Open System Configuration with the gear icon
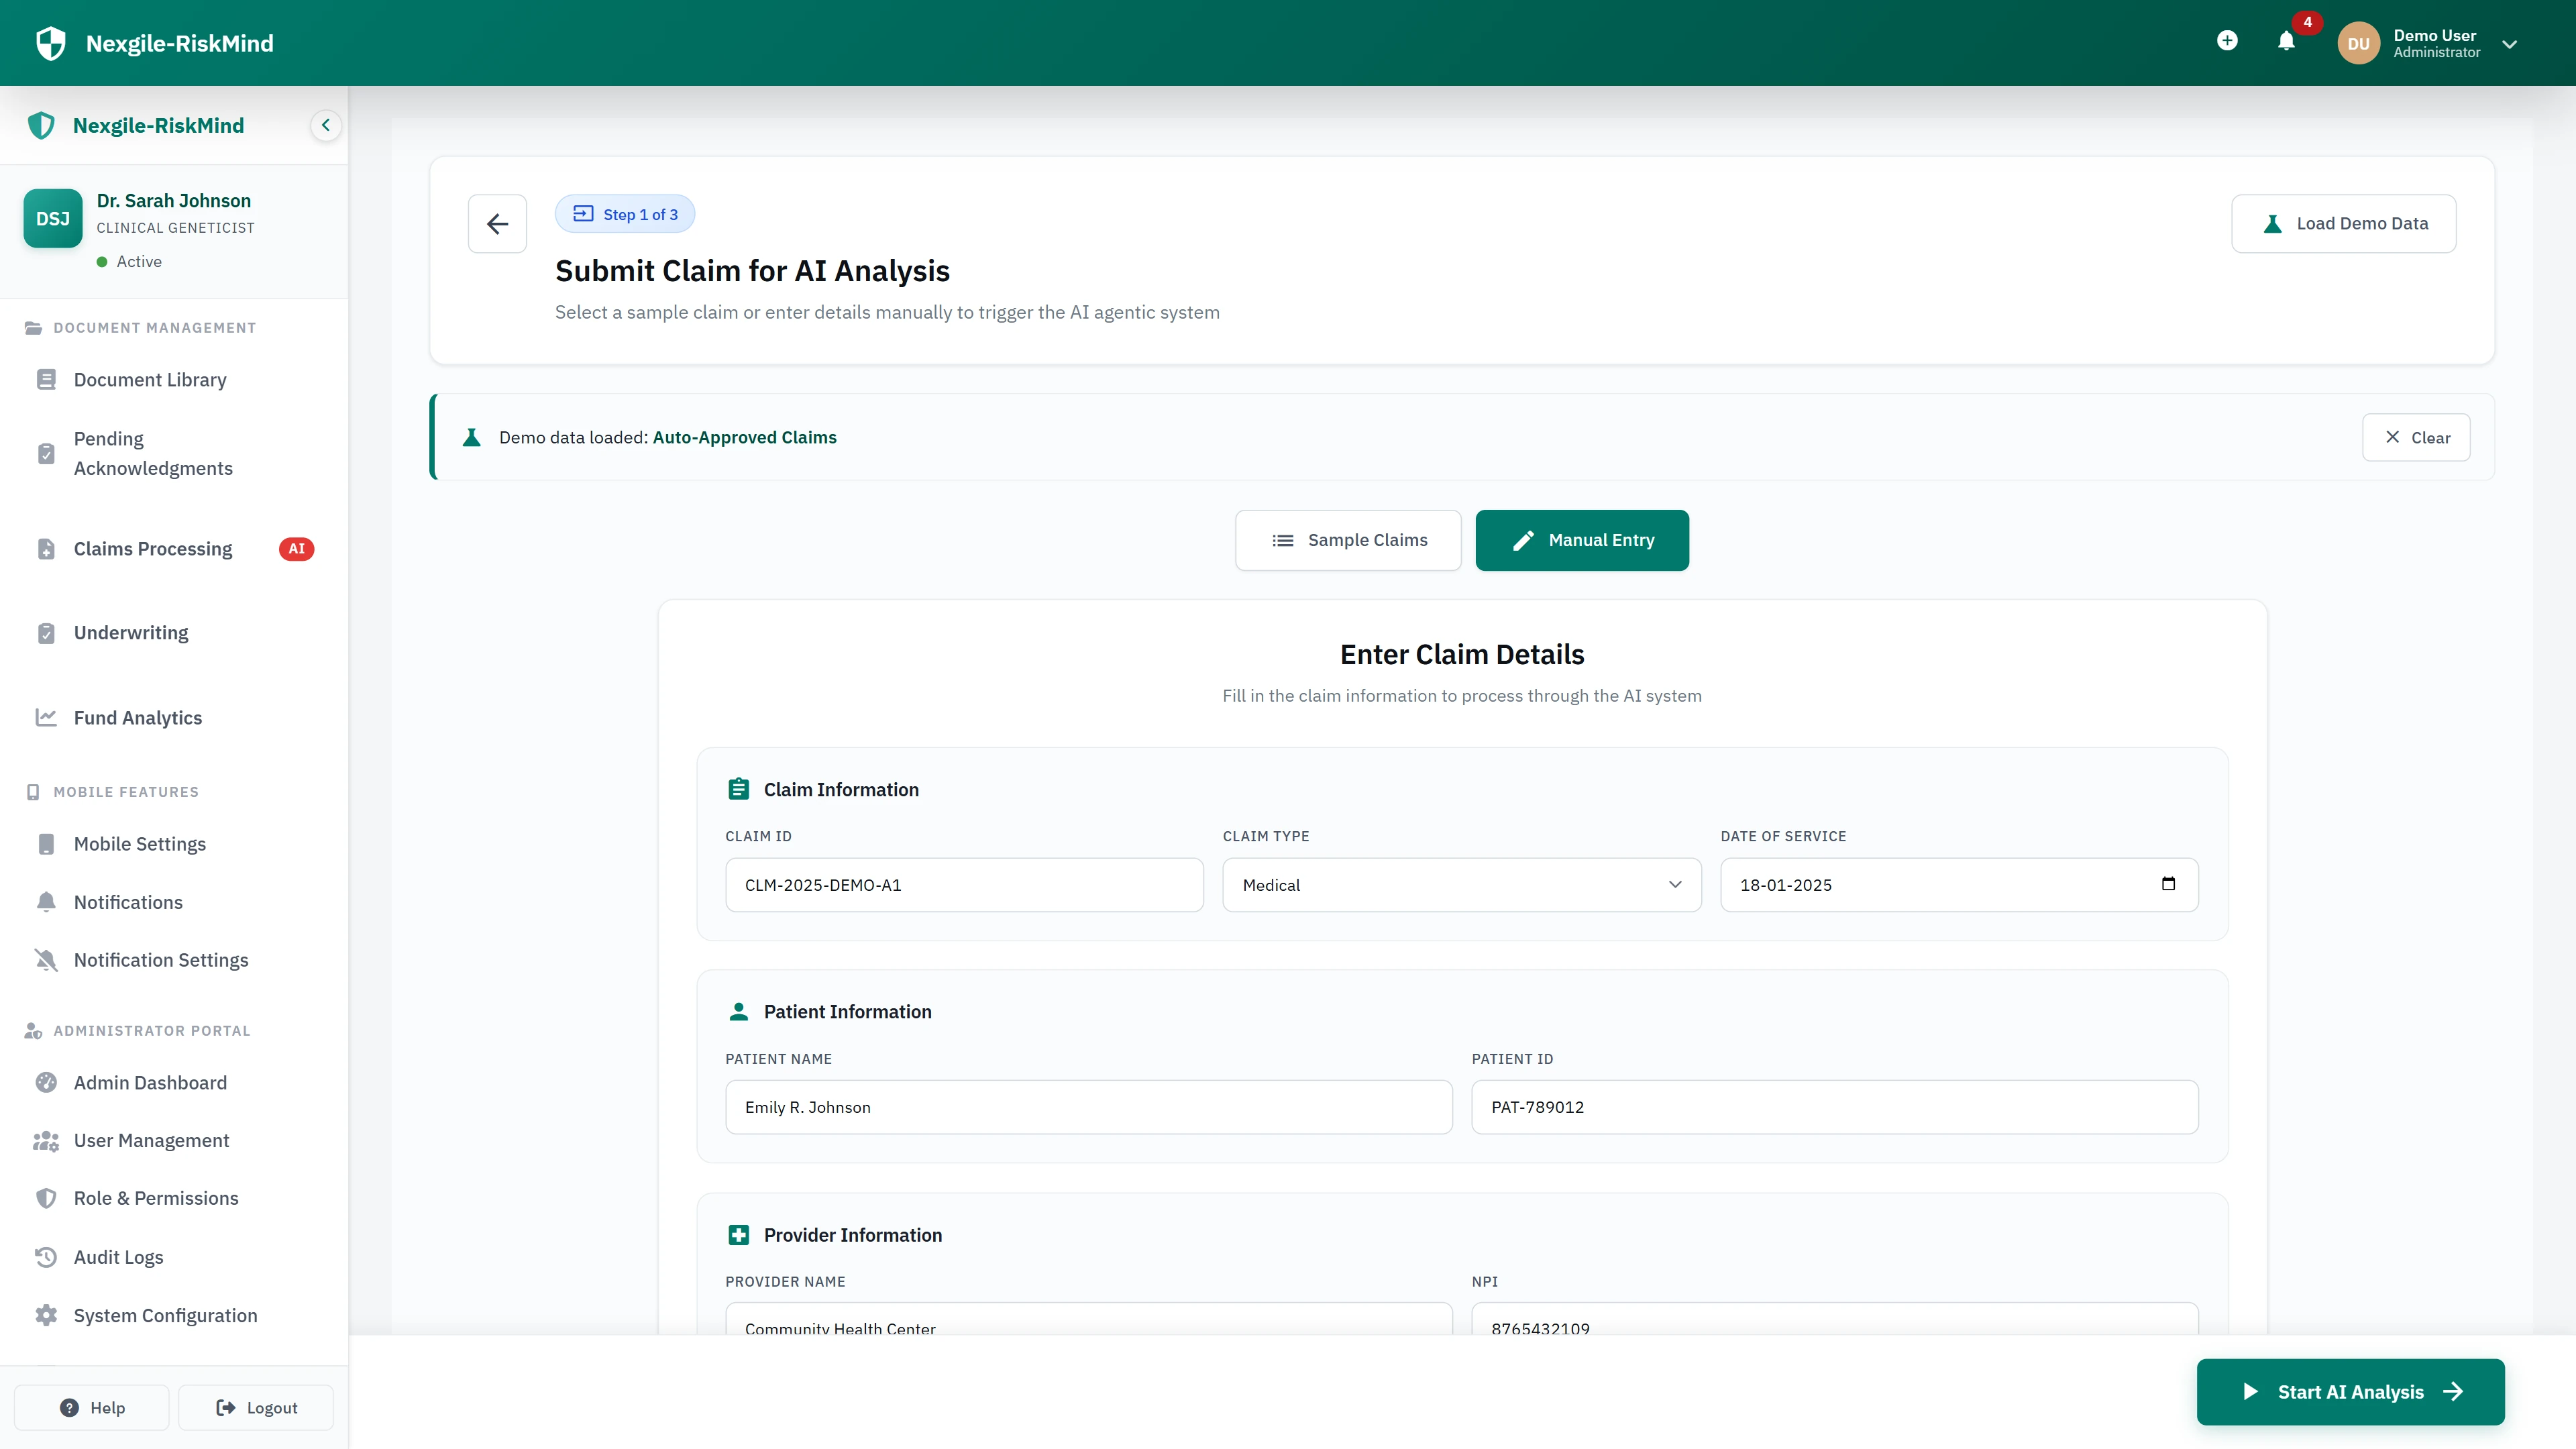This screenshot has height=1449, width=2576. click(x=165, y=1315)
